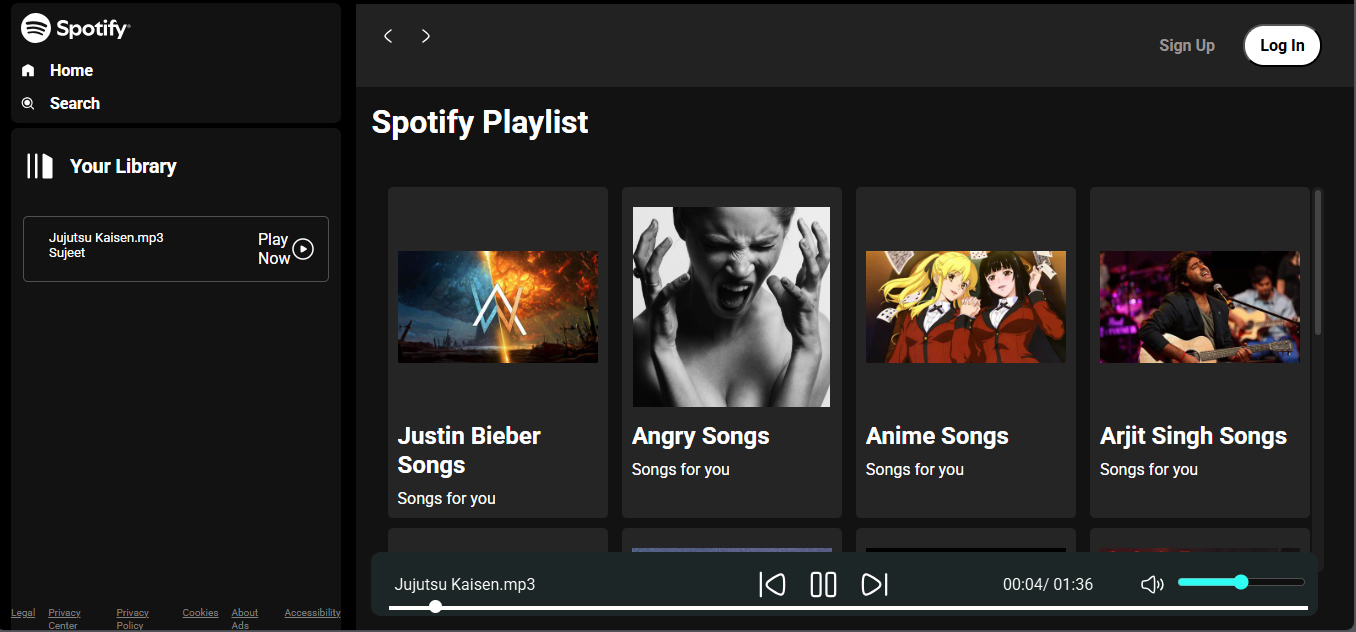
Task: Skip to previous track
Action: 772,584
